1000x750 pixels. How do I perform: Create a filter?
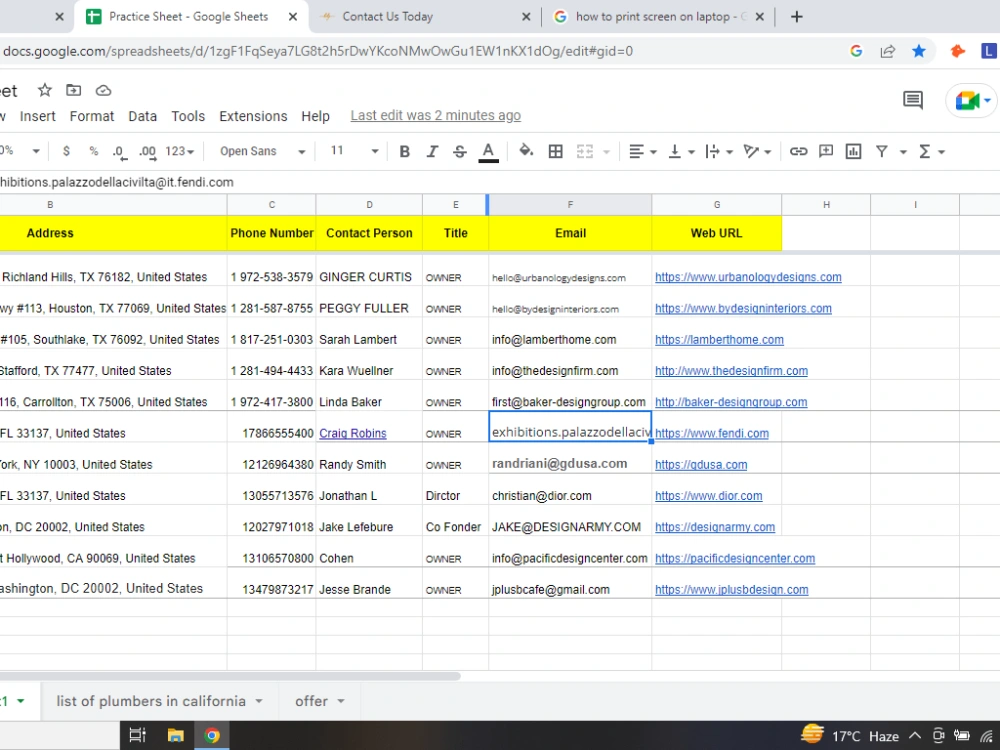click(881, 151)
